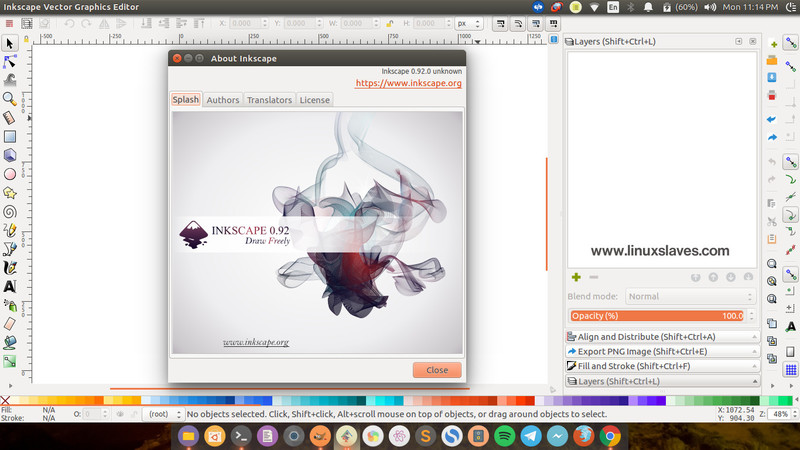Click the Layers panel close X button
This screenshot has width=800, height=450.
753,41
